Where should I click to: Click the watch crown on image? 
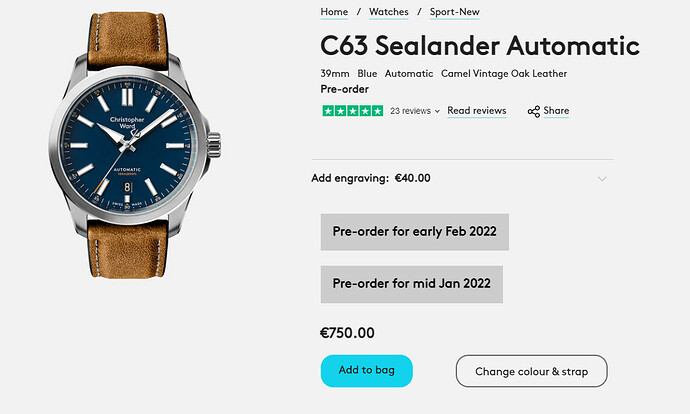(213, 145)
